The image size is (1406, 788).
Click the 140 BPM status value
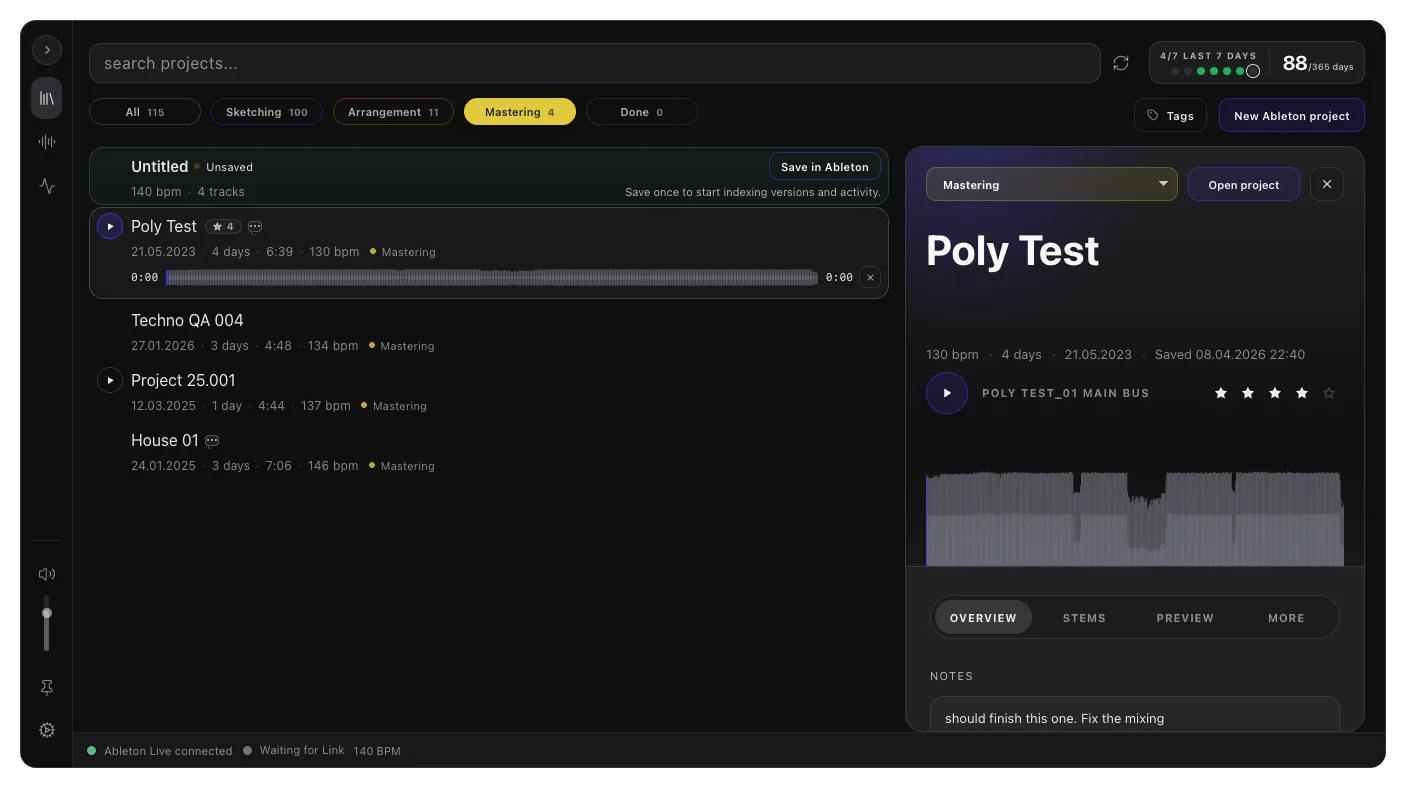pos(377,751)
